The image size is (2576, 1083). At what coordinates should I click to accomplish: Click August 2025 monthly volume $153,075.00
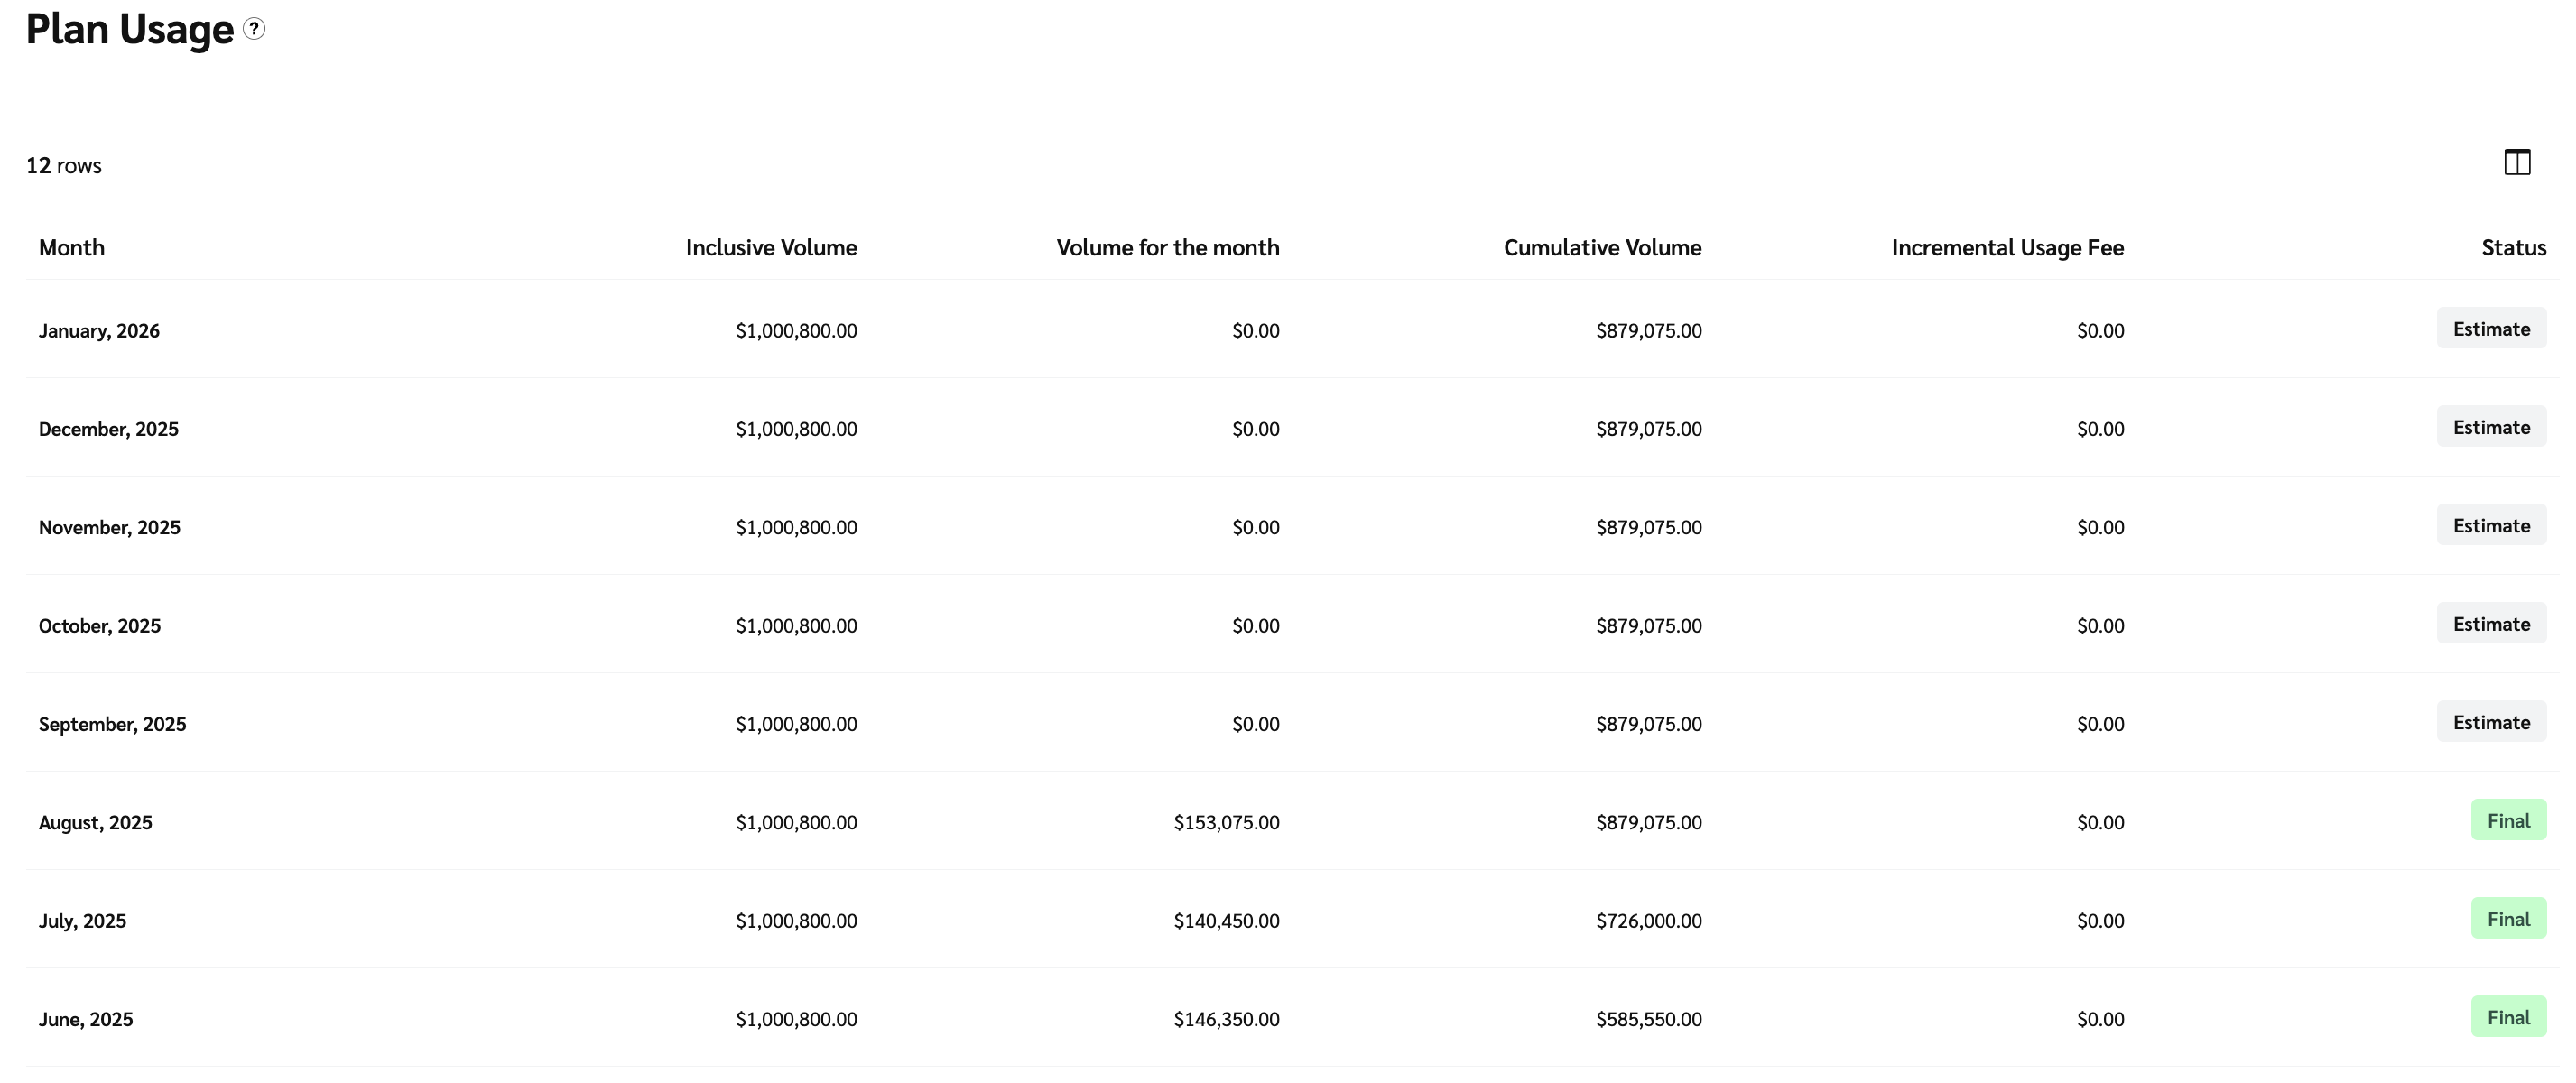click(x=1226, y=822)
